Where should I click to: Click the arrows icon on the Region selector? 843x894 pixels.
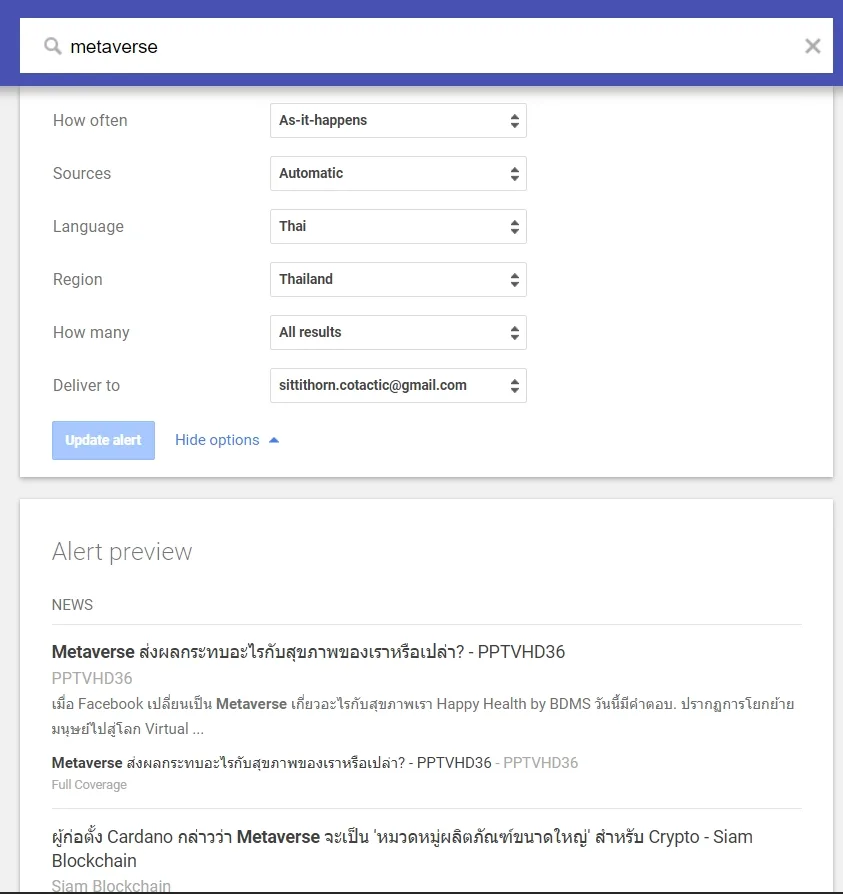click(x=513, y=279)
